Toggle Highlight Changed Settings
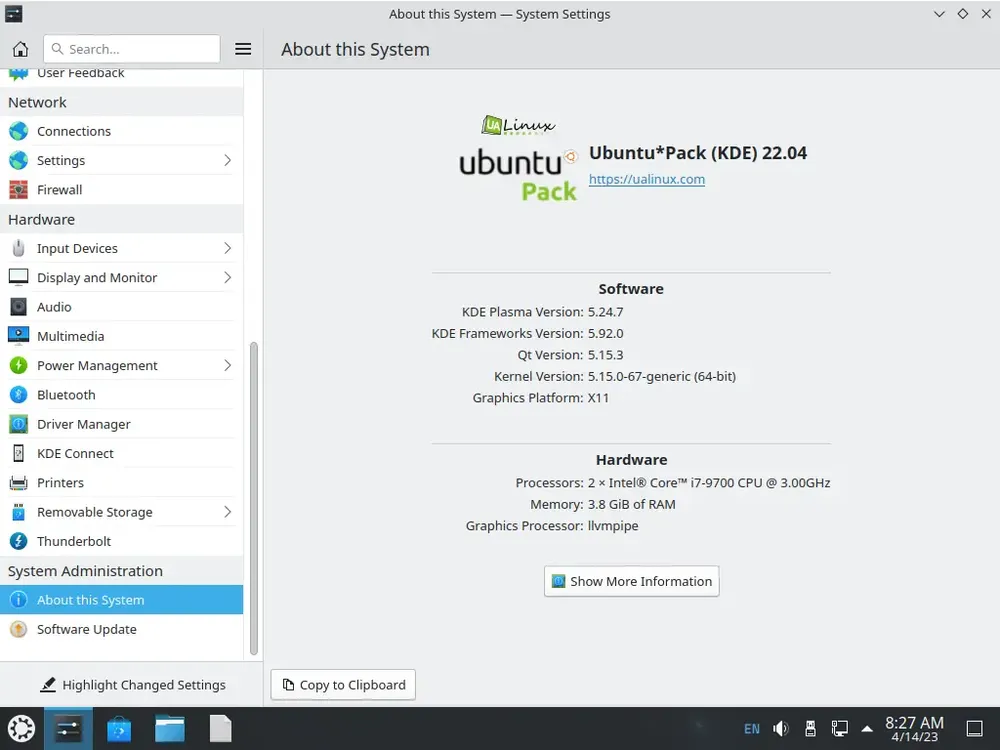Image resolution: width=1000 pixels, height=750 pixels. point(132,685)
